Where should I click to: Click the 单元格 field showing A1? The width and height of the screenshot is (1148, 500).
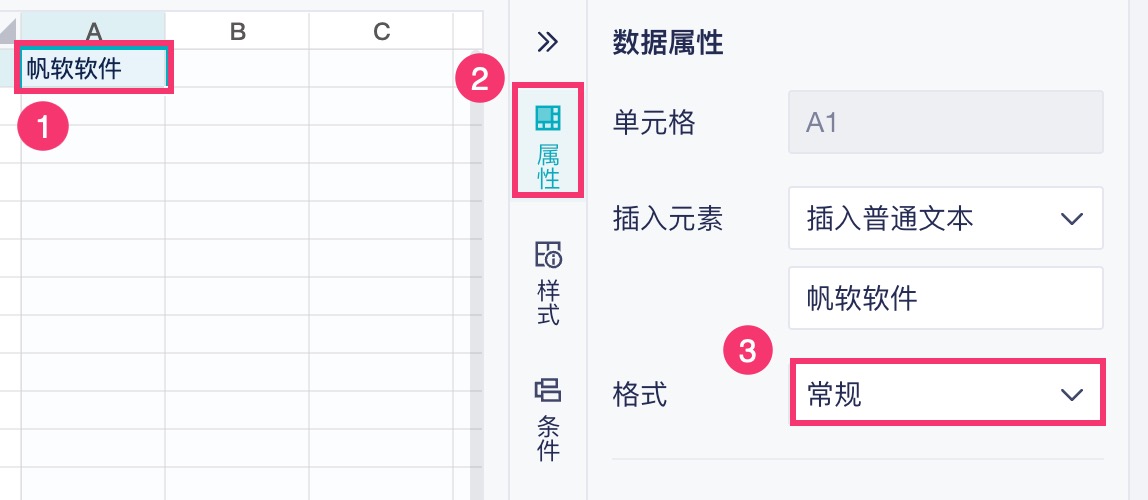coord(945,122)
